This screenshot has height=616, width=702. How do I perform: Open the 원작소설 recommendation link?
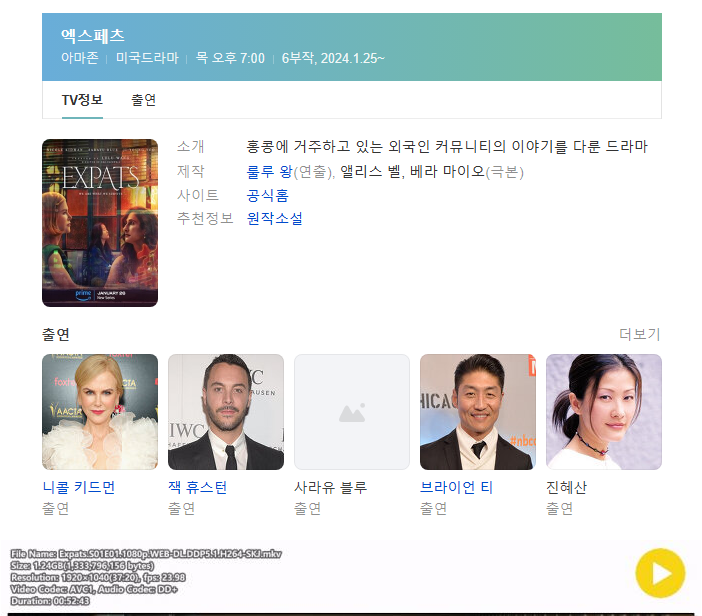coord(275,218)
